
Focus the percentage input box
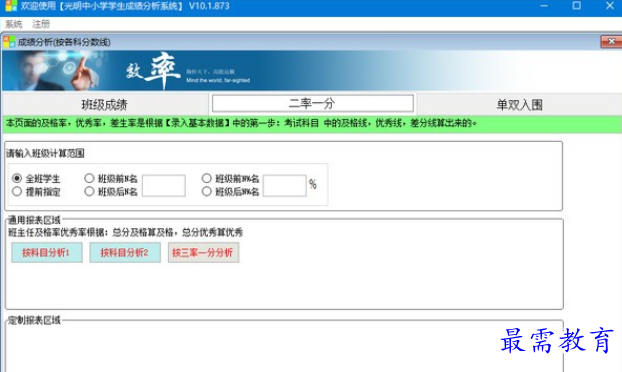pos(285,186)
